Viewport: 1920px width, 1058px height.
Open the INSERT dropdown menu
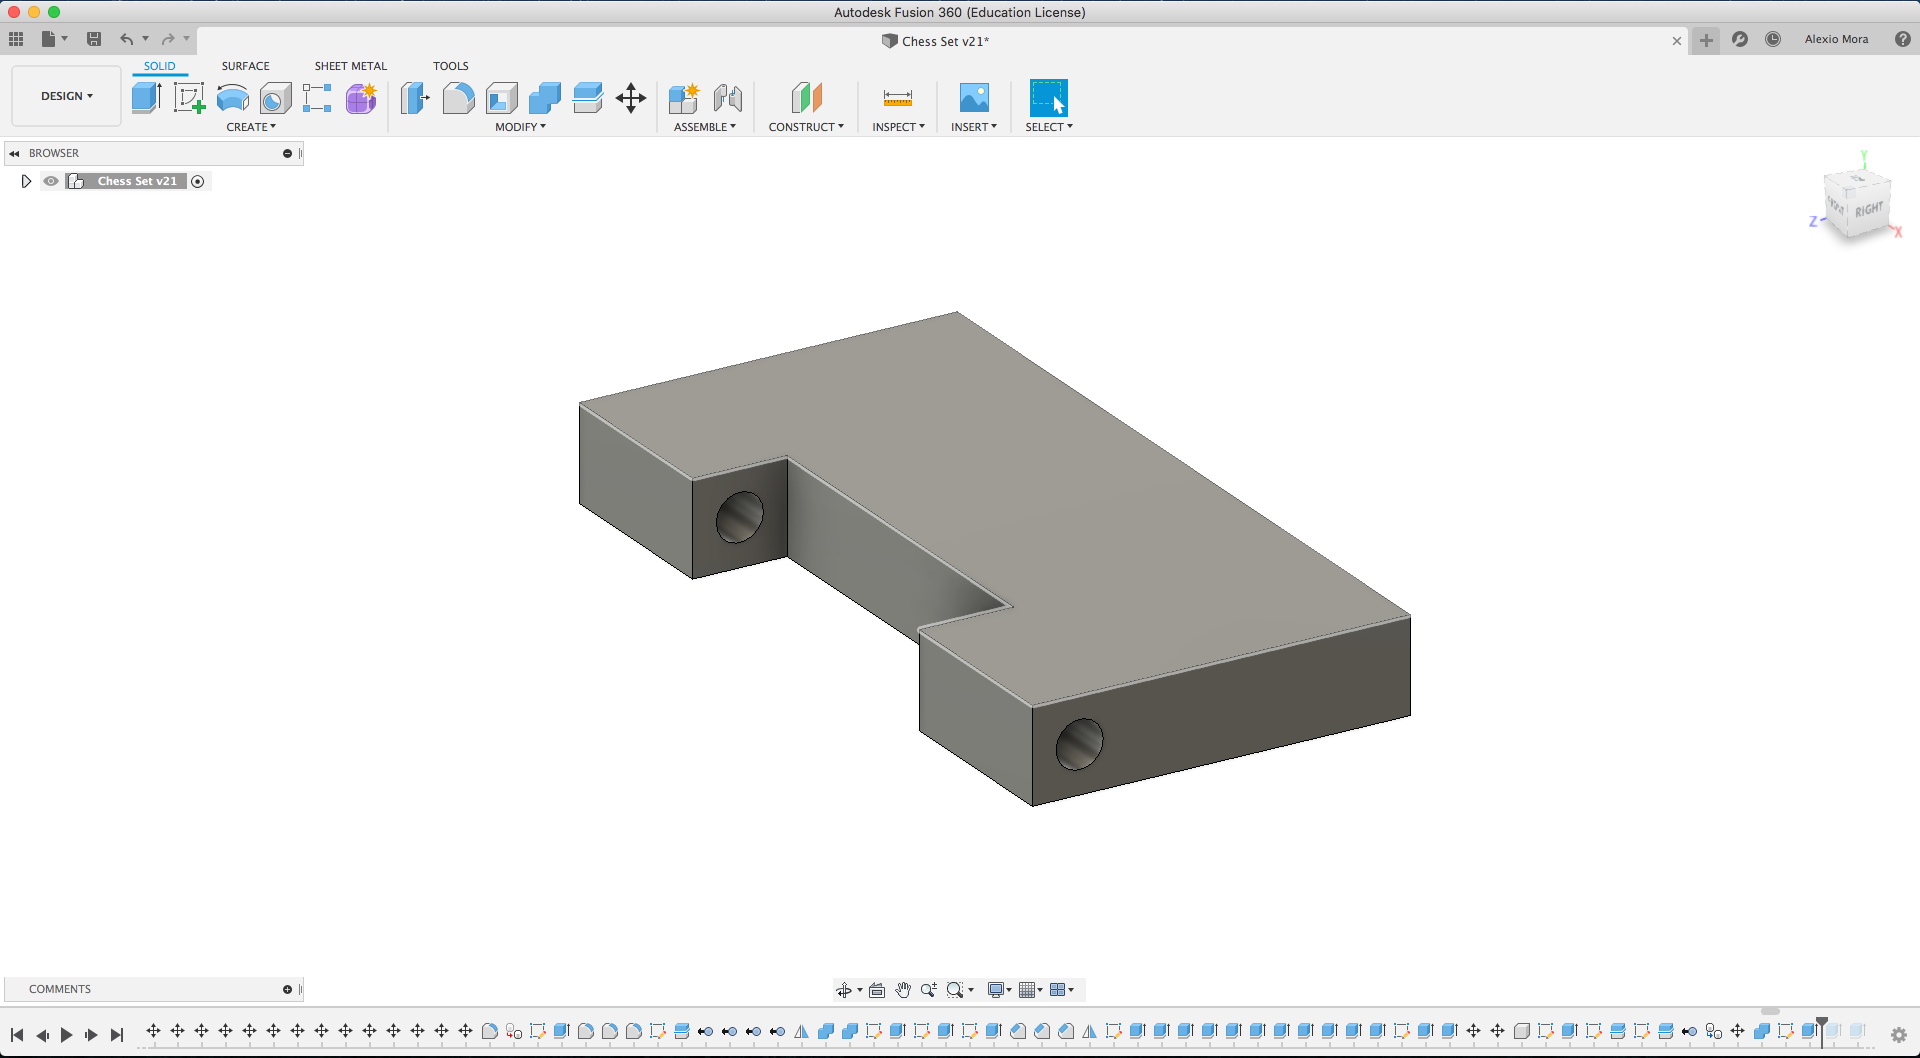(974, 127)
